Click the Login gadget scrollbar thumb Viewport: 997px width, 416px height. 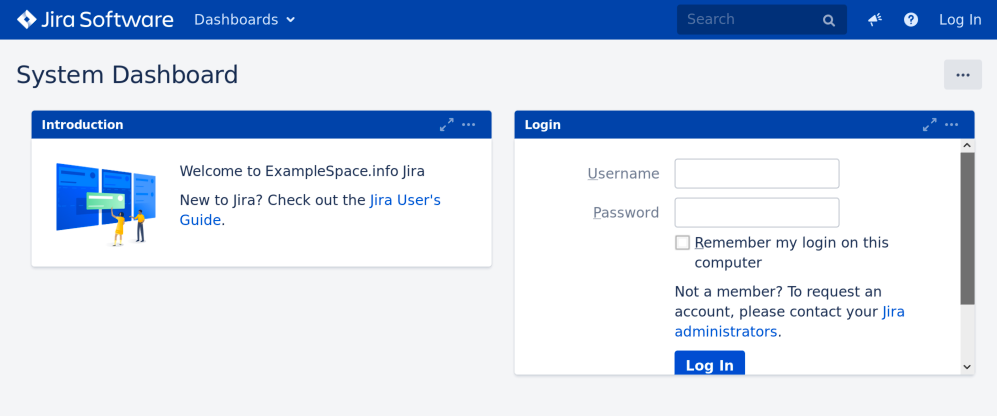pos(967,228)
